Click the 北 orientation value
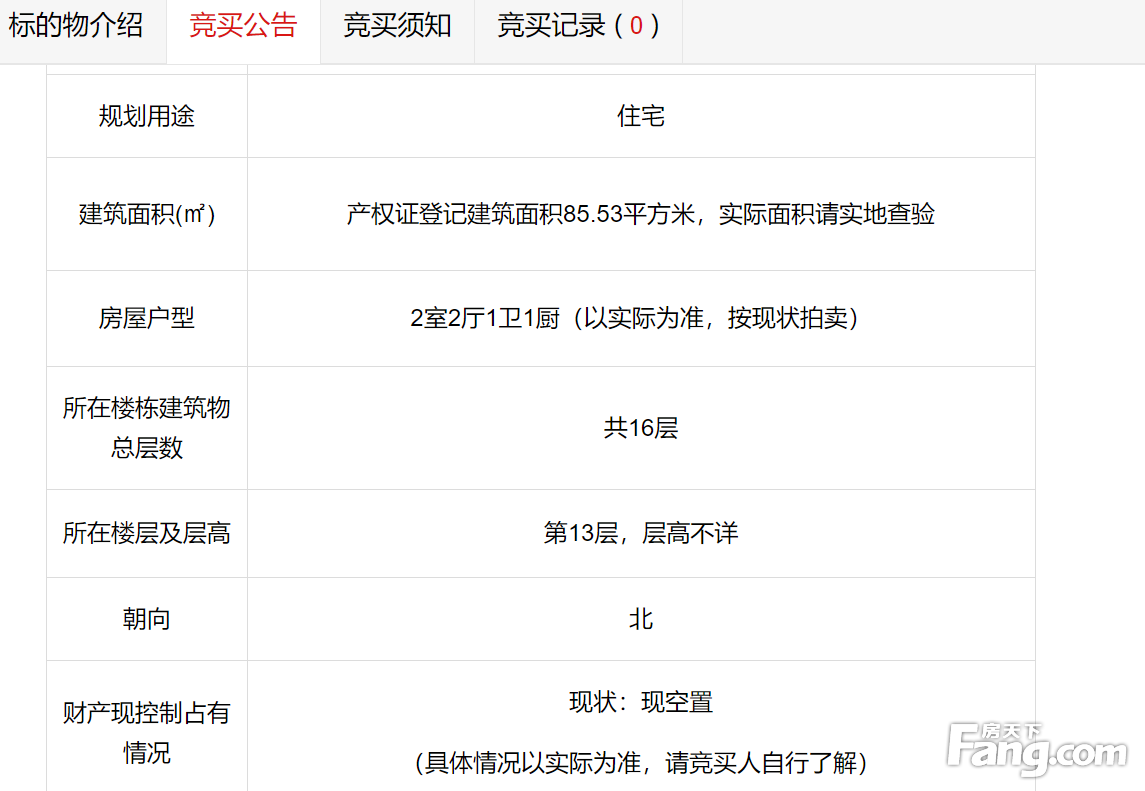The height and width of the screenshot is (791, 1145). pyautogui.click(x=641, y=620)
